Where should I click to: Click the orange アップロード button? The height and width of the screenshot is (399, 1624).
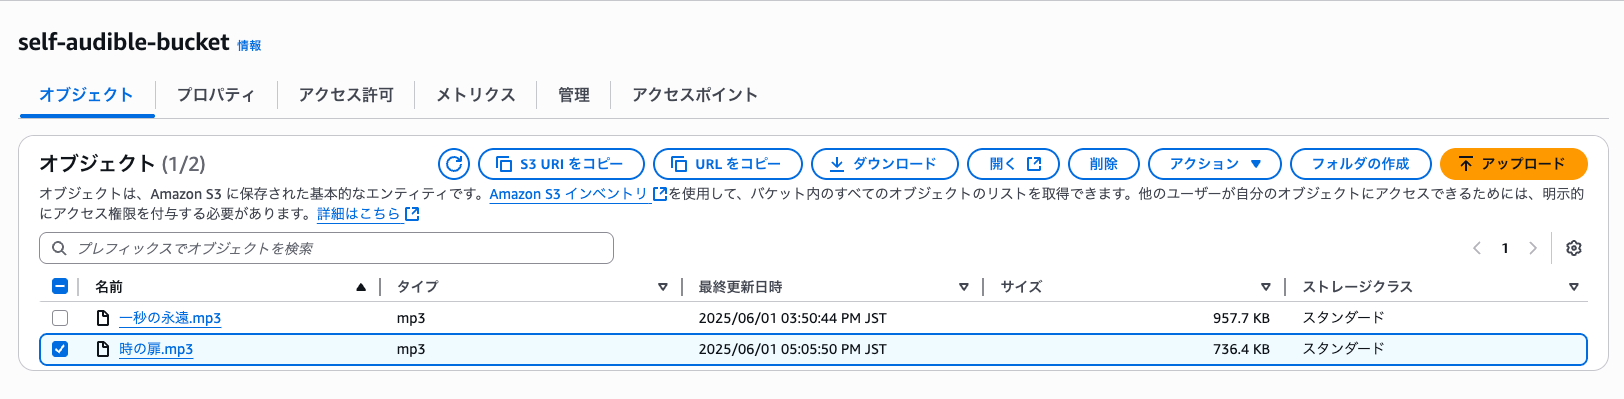click(1513, 164)
